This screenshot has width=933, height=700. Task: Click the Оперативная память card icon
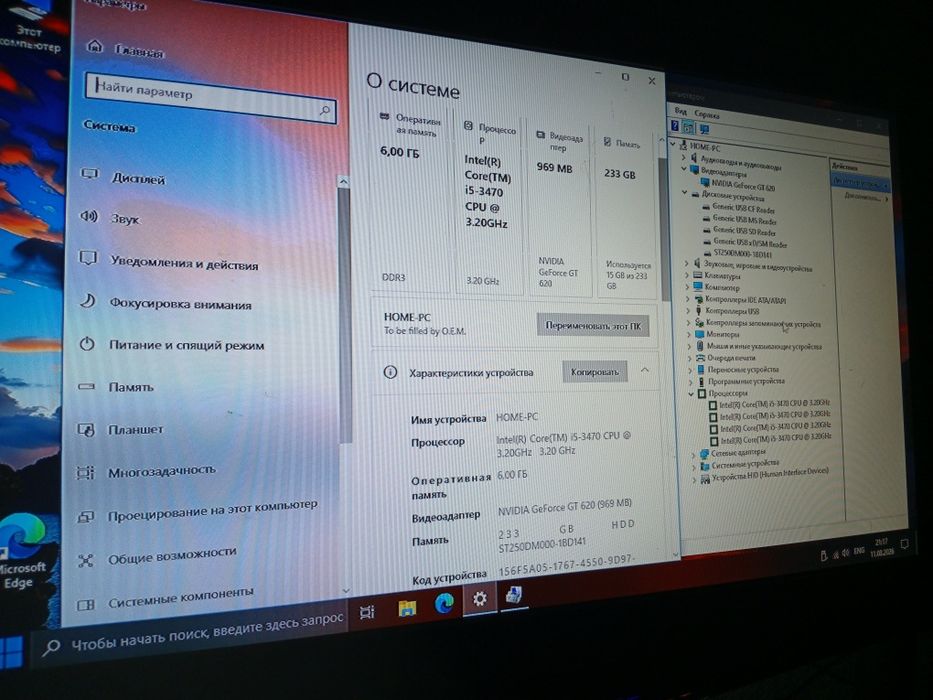(x=385, y=117)
